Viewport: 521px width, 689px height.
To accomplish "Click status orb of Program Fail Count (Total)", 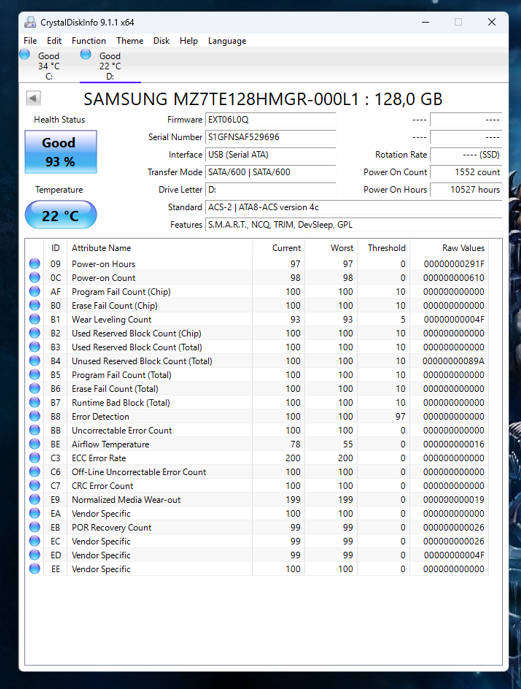I will [34, 375].
